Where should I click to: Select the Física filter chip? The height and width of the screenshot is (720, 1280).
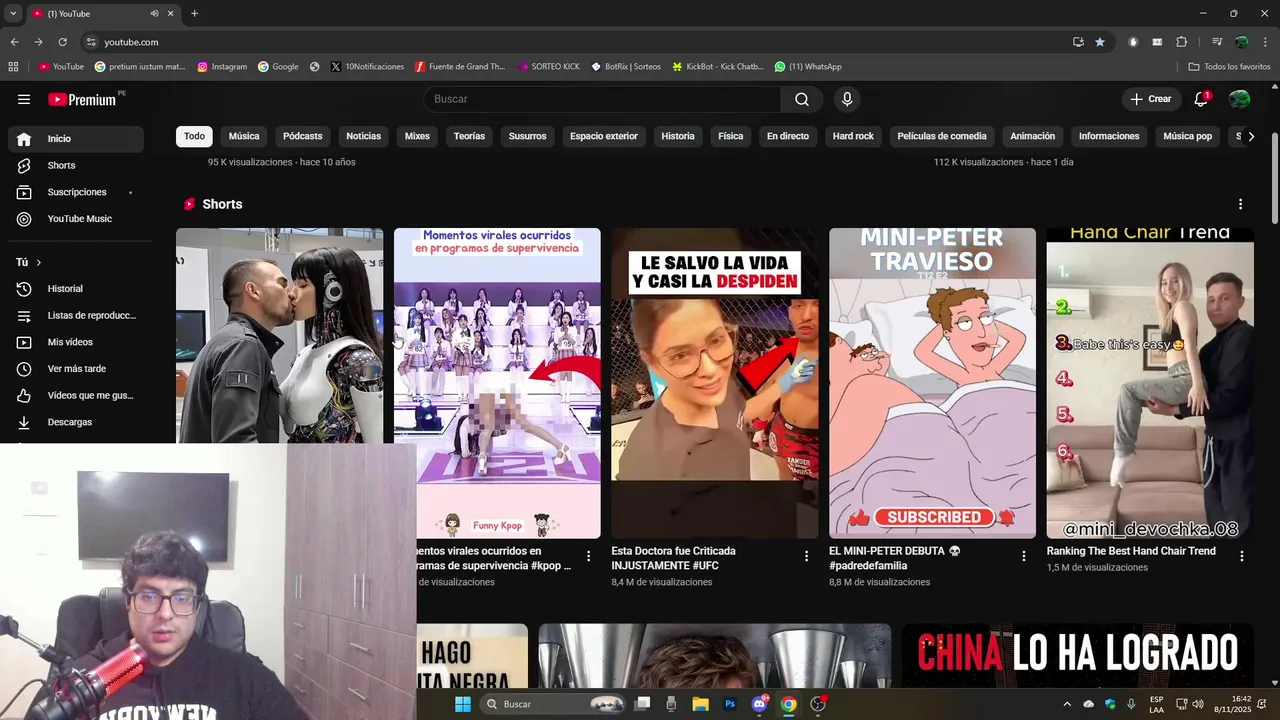731,136
